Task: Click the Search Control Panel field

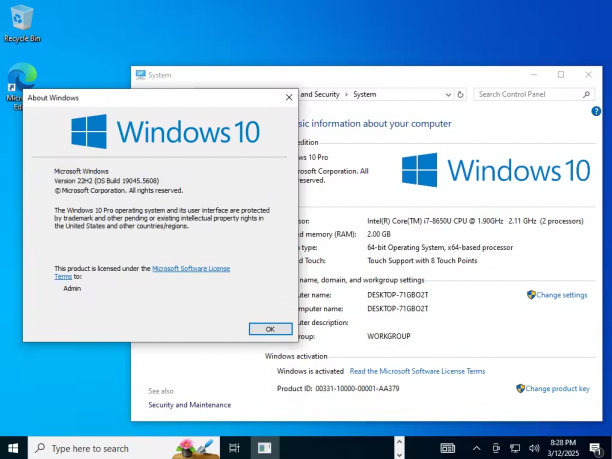Action: 534,94
